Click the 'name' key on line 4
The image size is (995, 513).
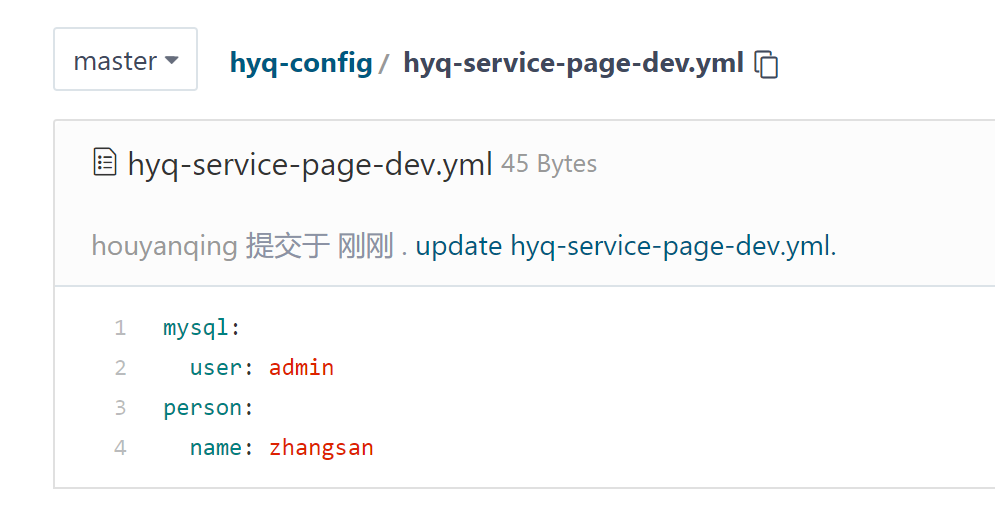215,448
